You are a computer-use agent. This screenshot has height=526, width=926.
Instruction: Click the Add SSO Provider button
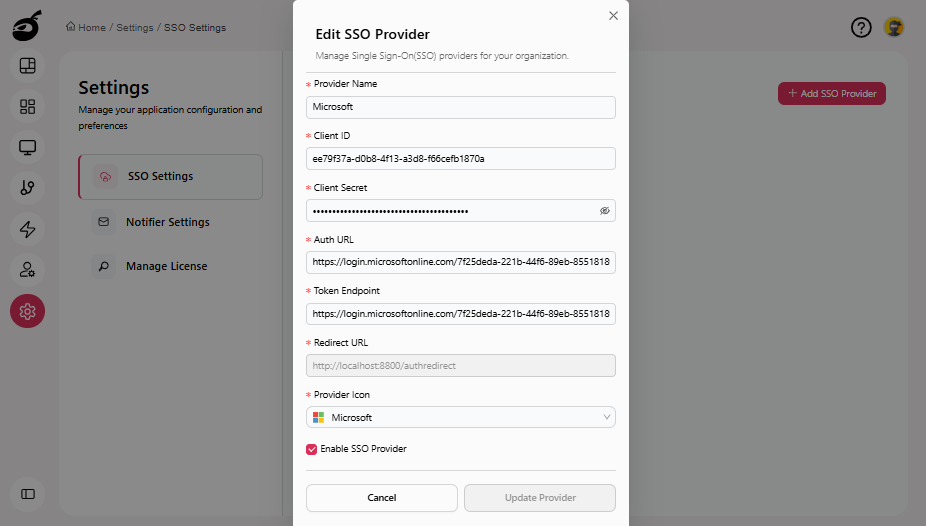832,93
